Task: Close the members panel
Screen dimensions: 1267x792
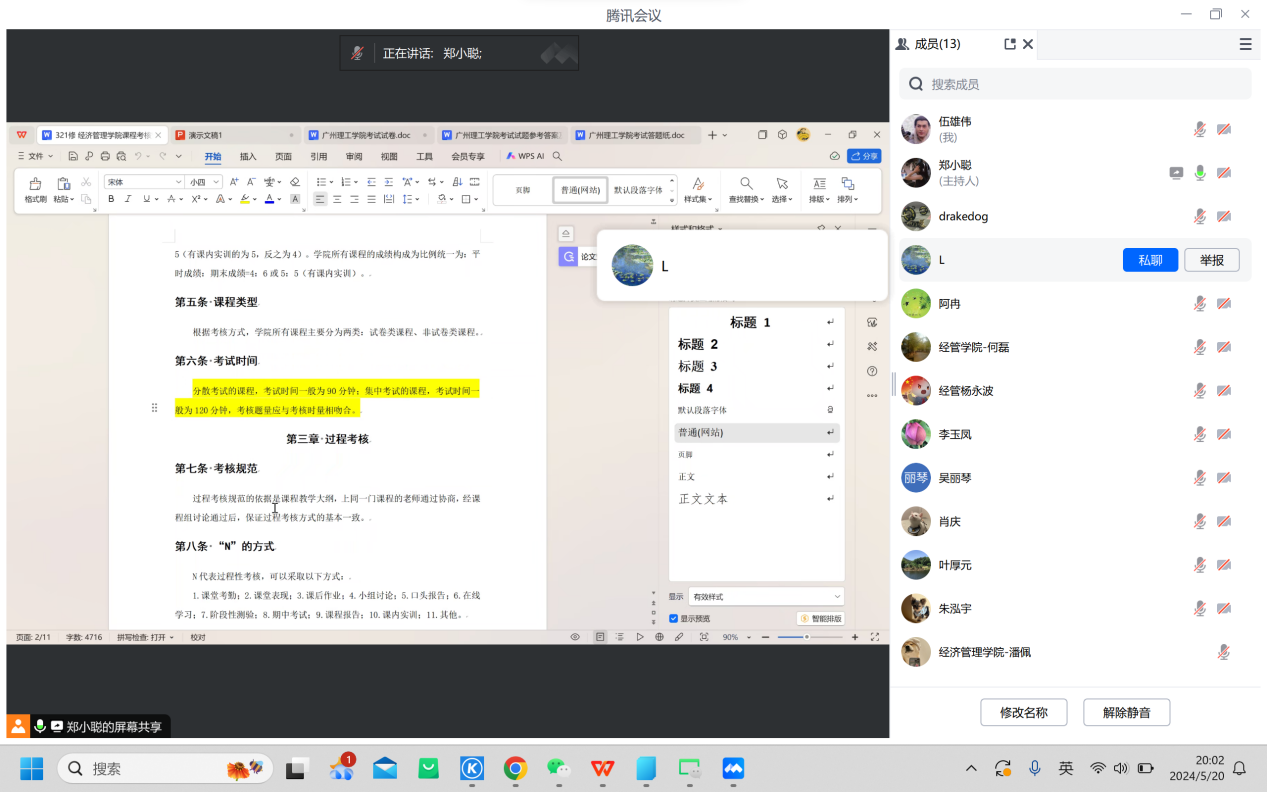Action: pyautogui.click(x=1028, y=44)
